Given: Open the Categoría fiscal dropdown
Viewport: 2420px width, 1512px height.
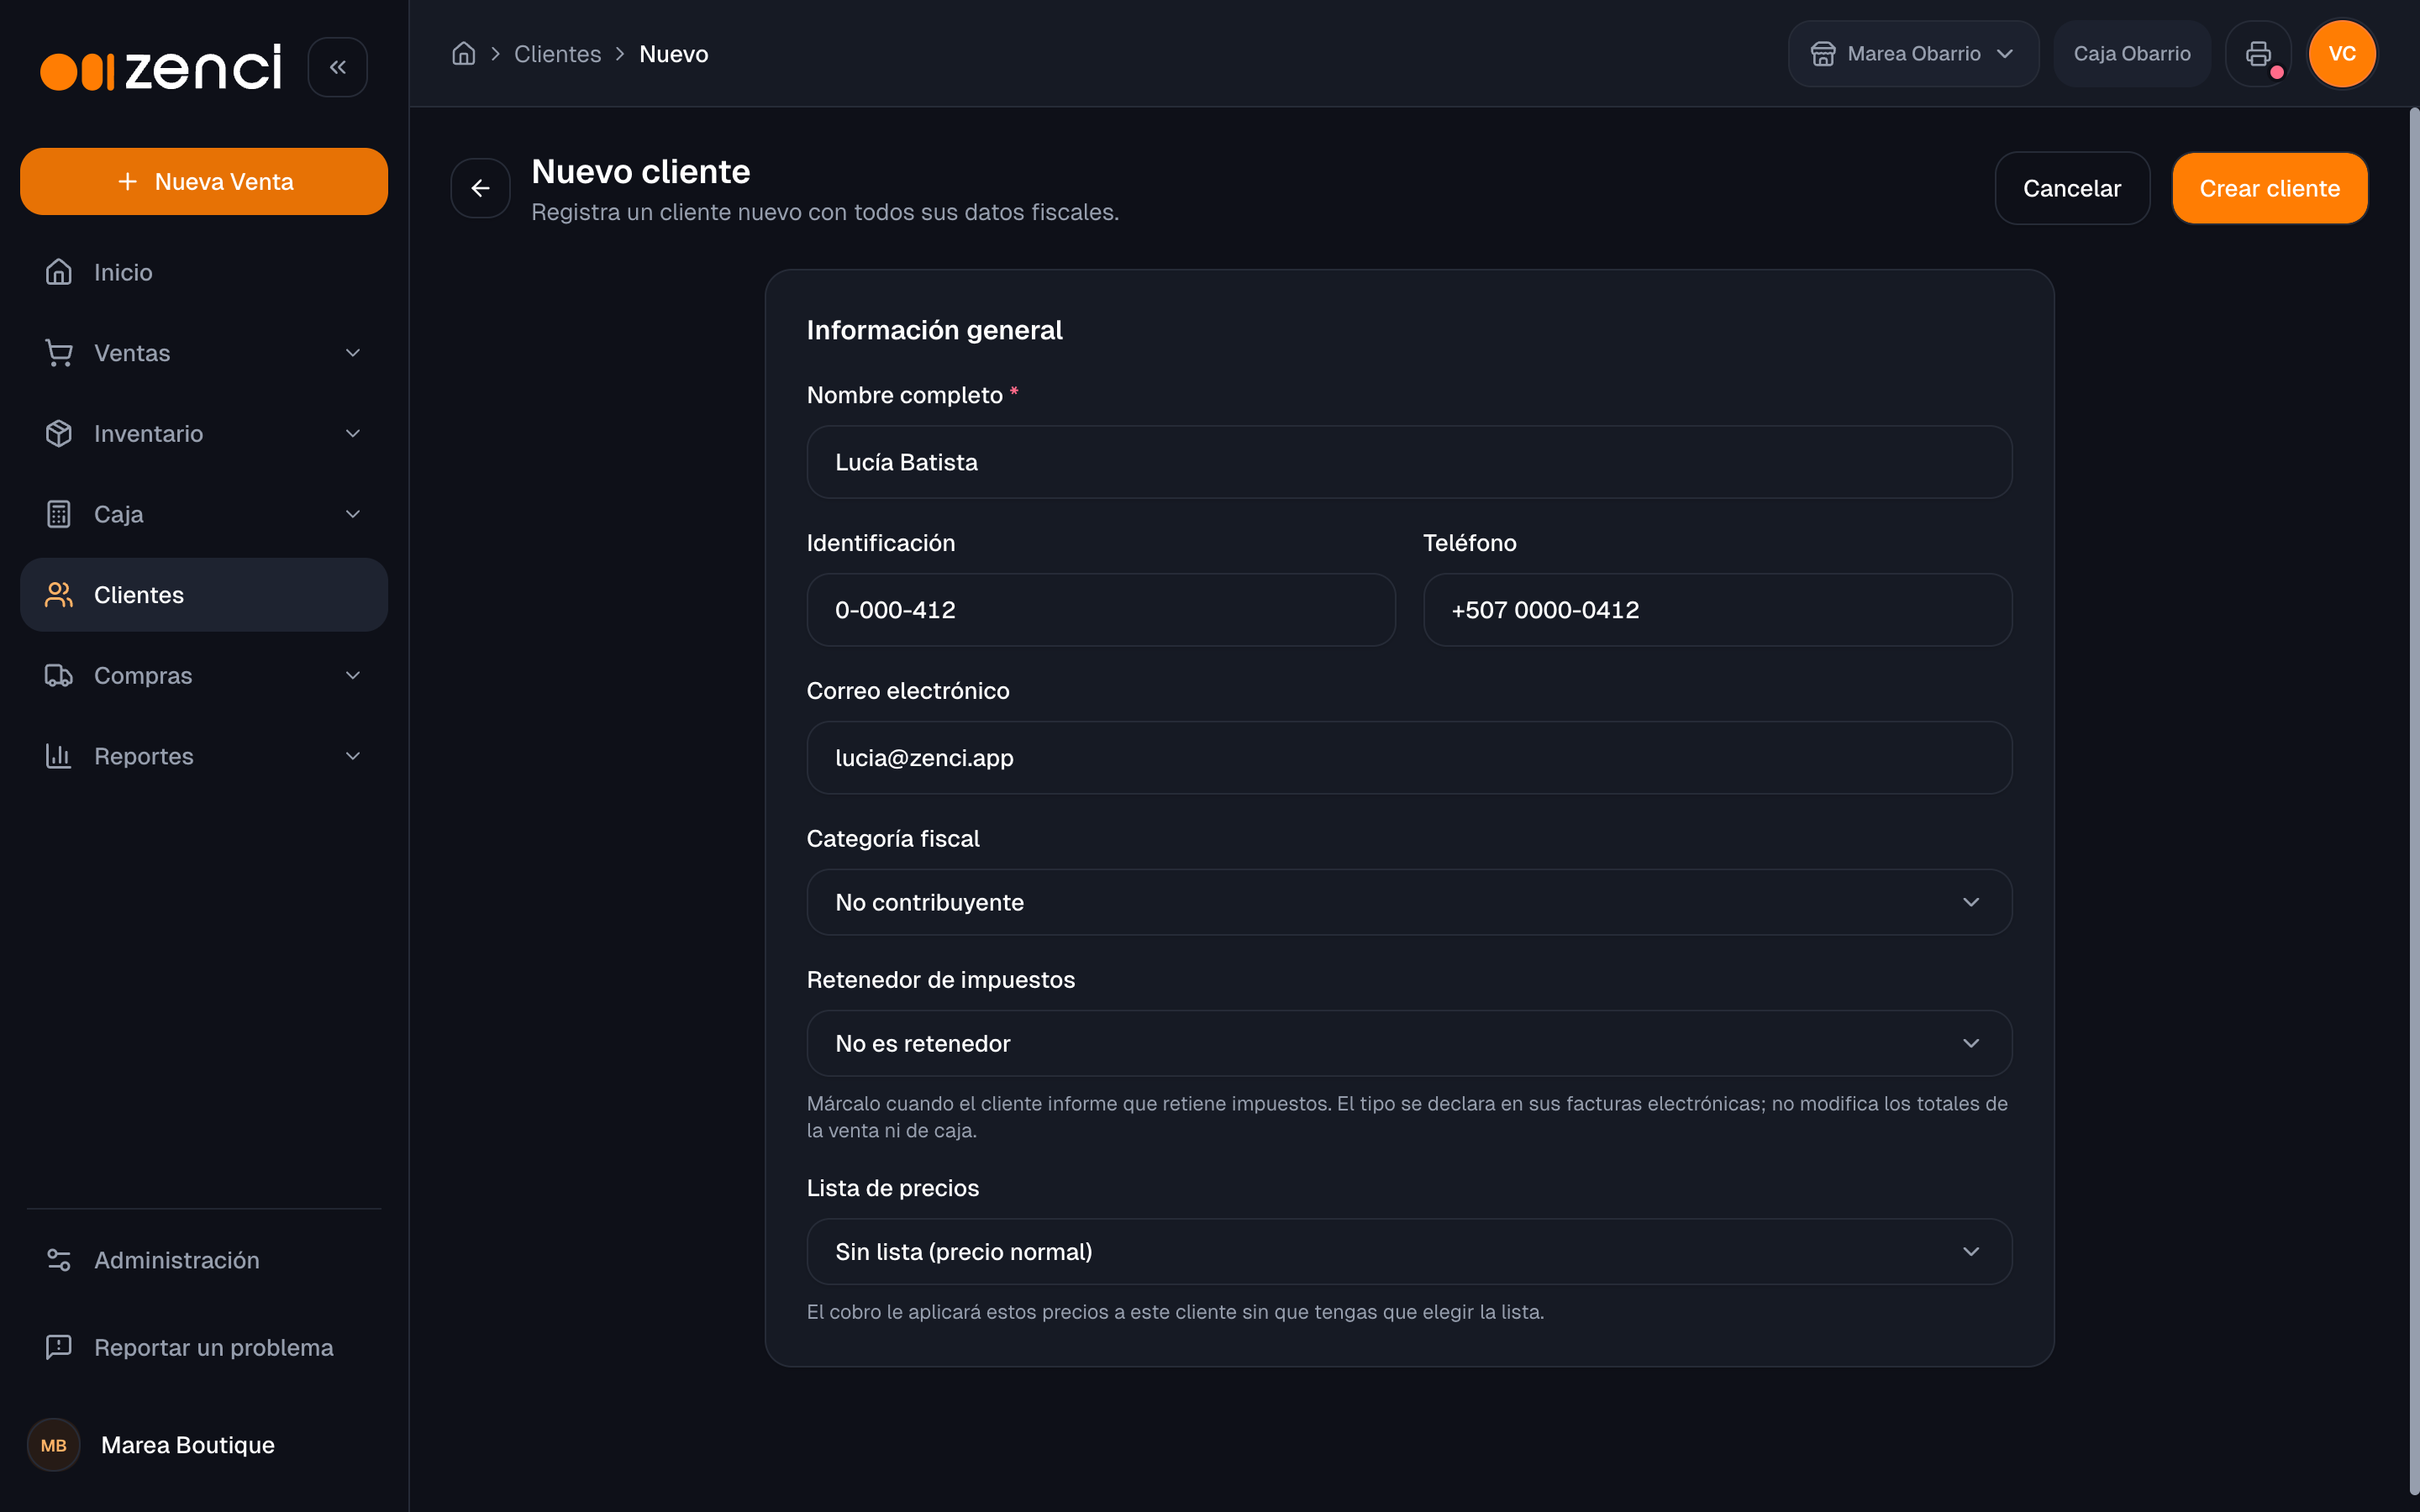Looking at the screenshot, I should (1409, 902).
